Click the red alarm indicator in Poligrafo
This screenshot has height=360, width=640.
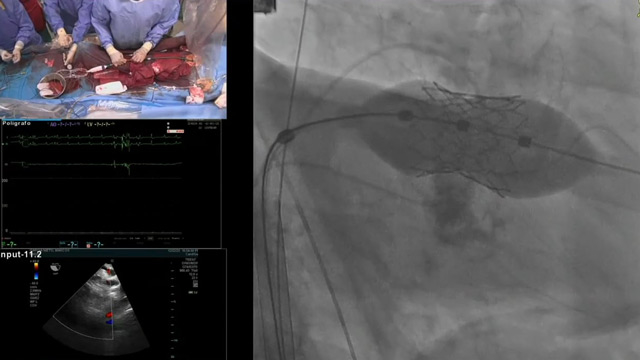[x=176, y=131]
